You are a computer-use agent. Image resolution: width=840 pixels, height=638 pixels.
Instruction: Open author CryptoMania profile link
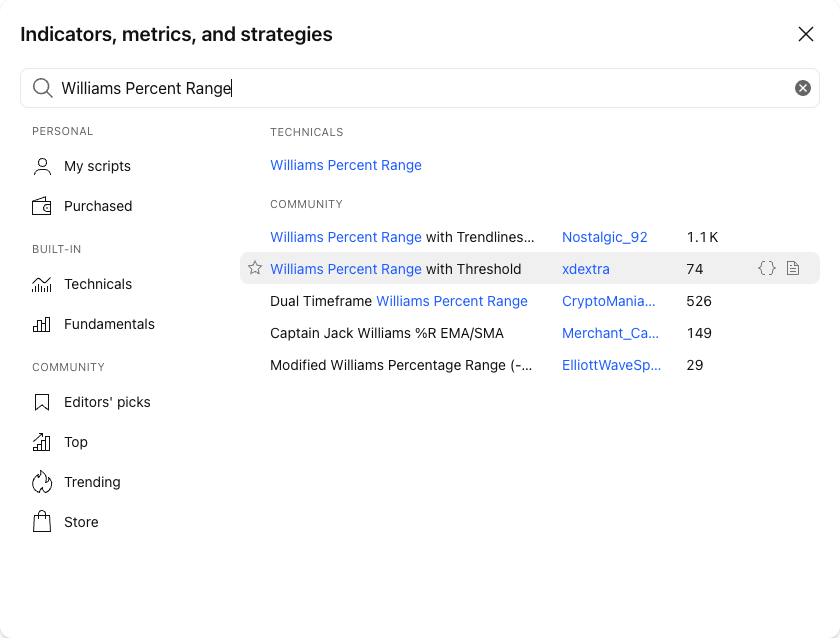609,301
